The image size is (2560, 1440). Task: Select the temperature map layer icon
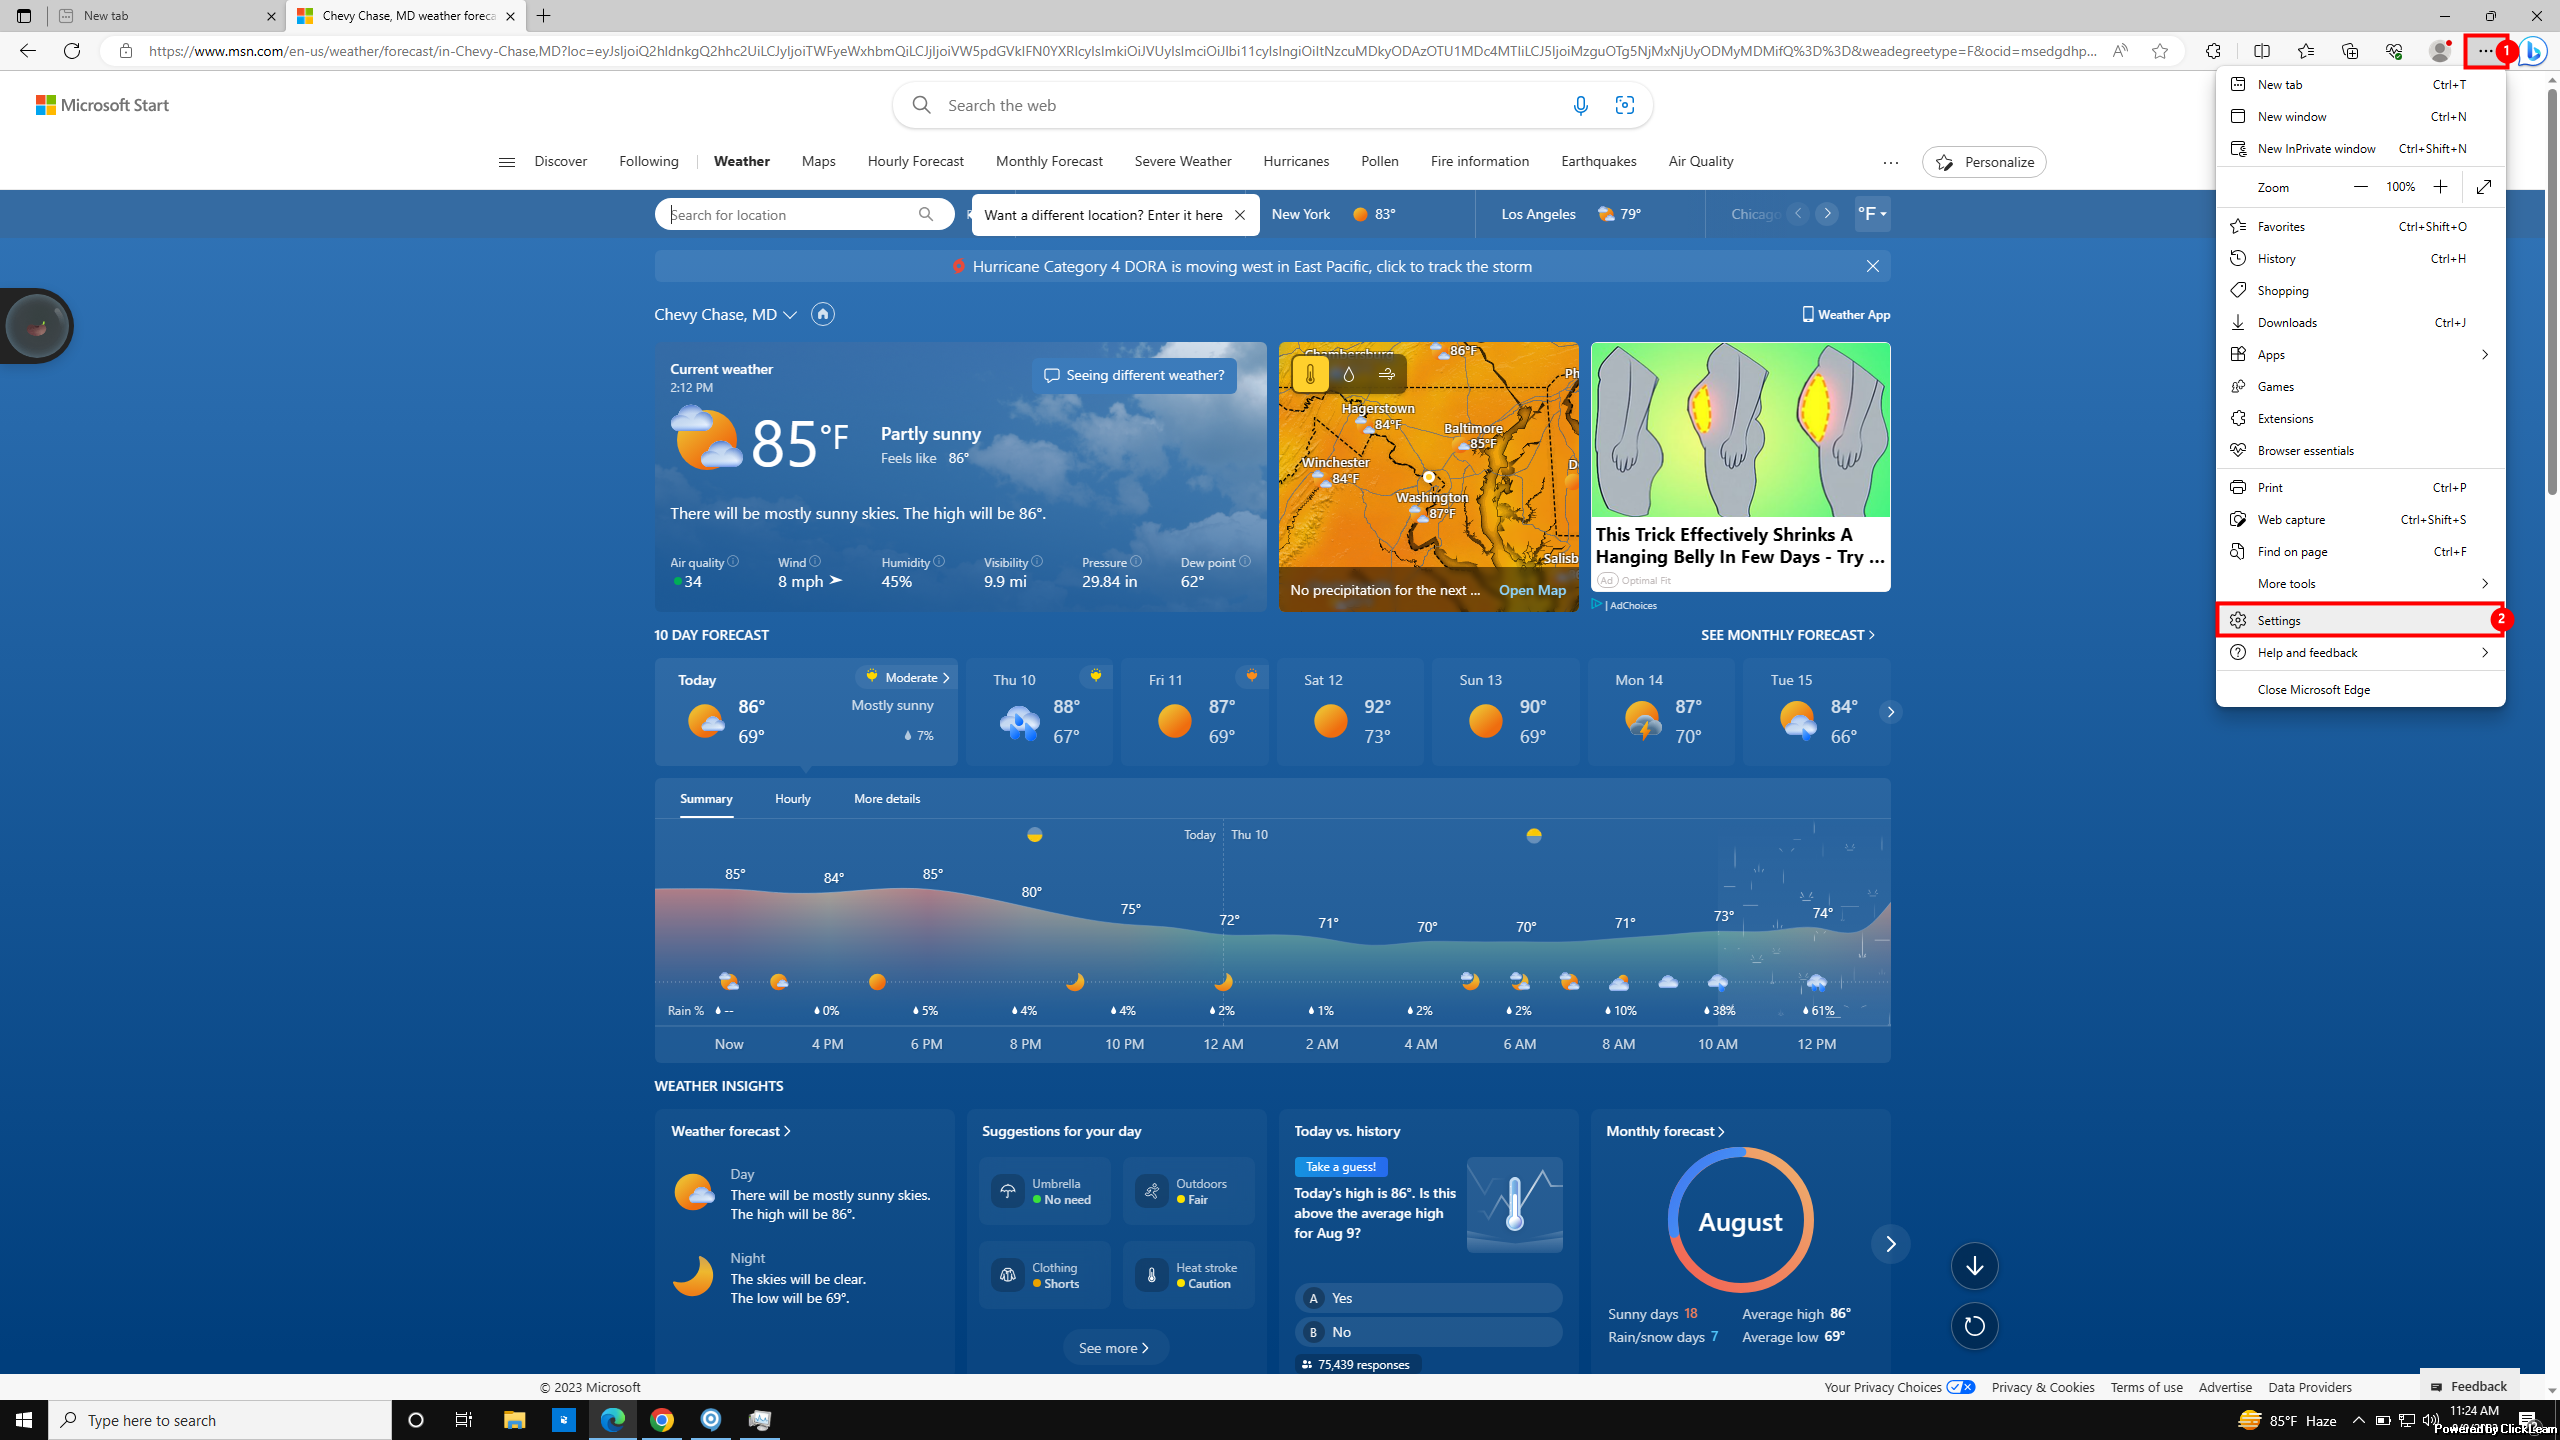click(x=1310, y=374)
